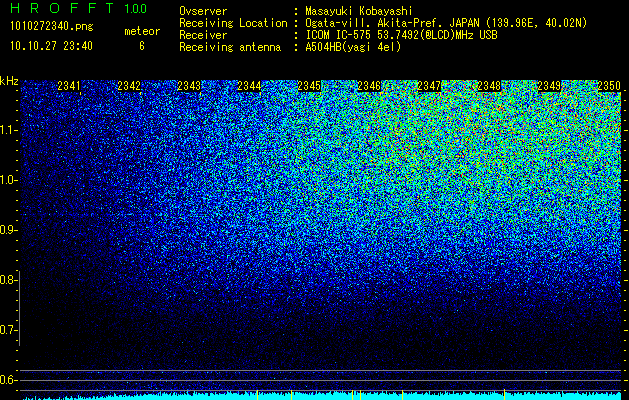Click the last yellow meteor marker after 2348
Screen dimensions: 629x400
(x=504, y=395)
